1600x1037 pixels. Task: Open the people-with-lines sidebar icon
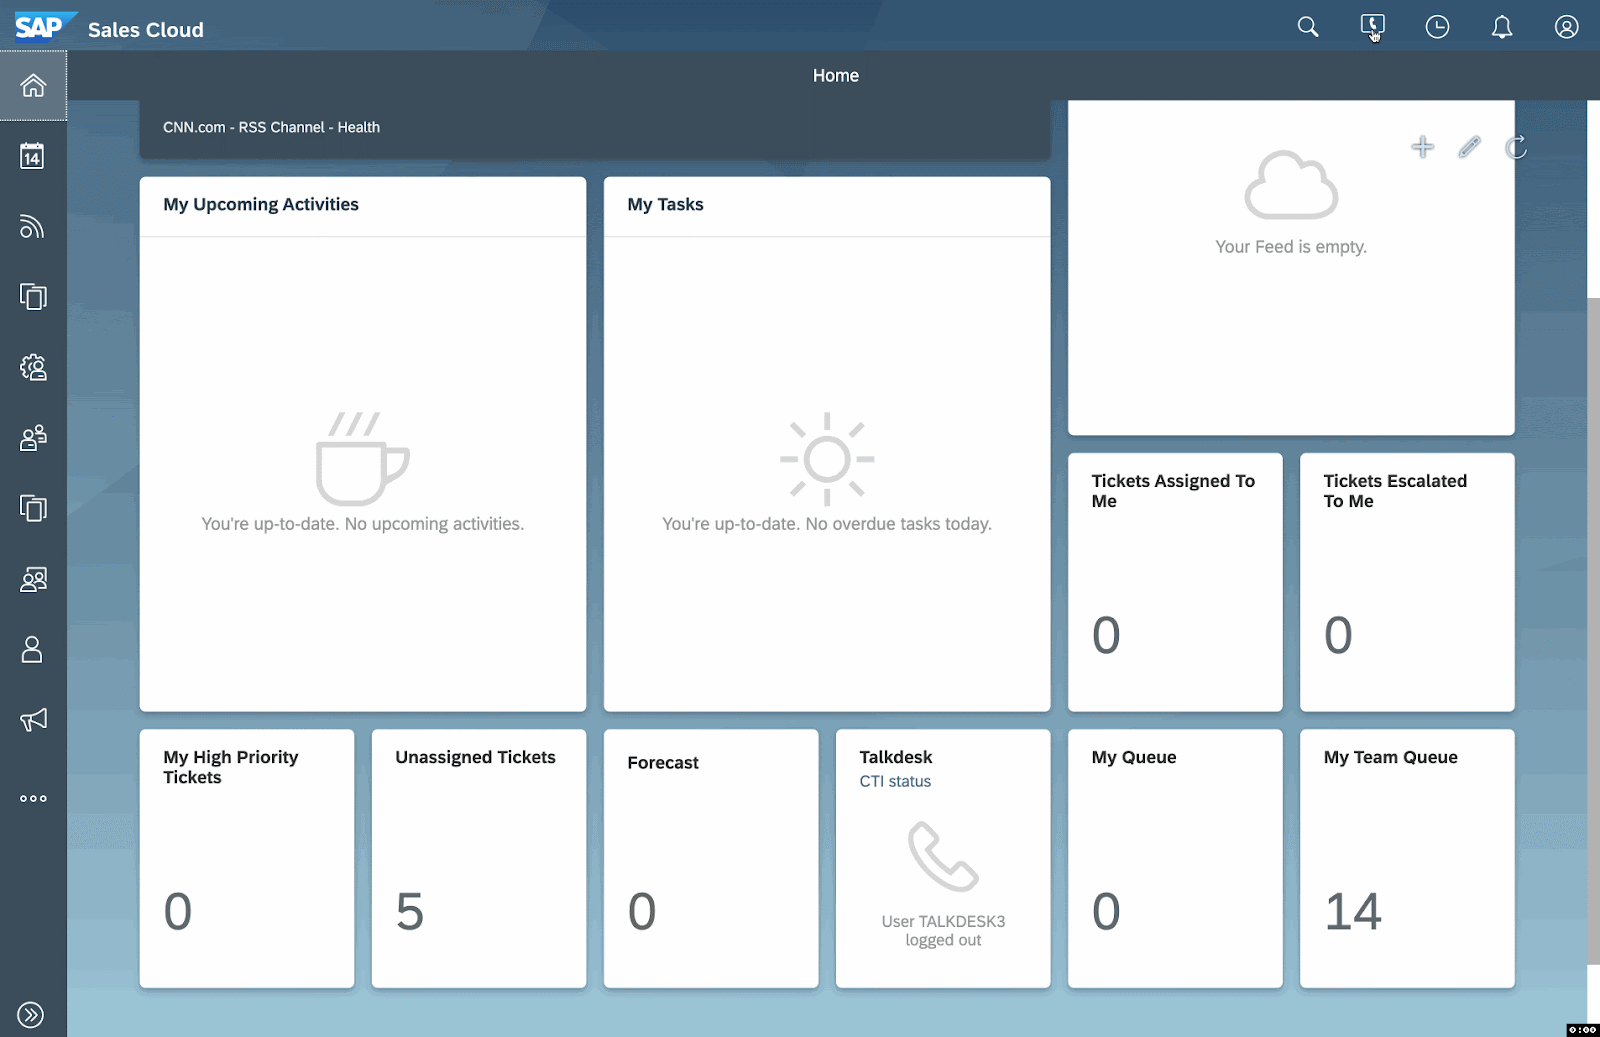(33, 438)
